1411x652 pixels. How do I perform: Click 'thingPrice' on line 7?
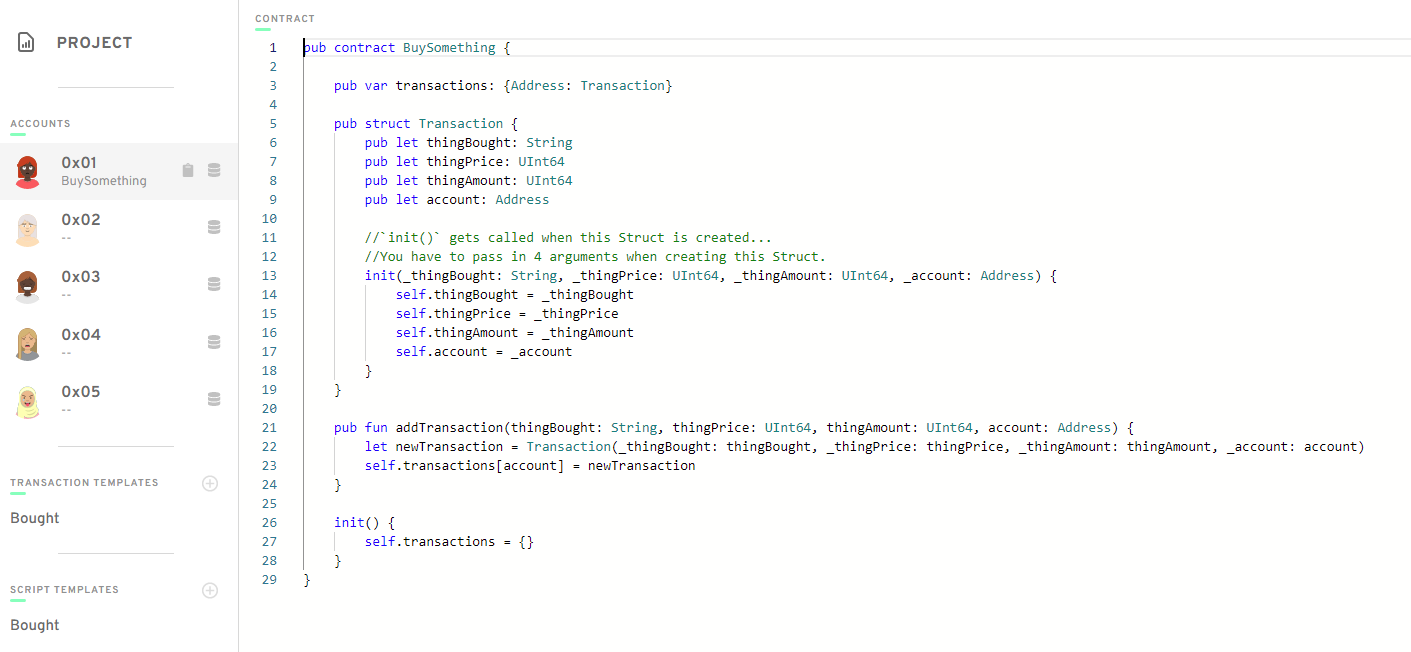coord(464,161)
